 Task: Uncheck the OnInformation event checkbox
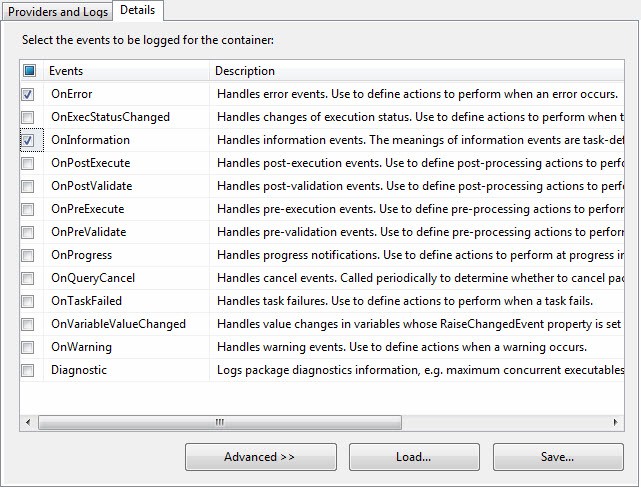28,140
